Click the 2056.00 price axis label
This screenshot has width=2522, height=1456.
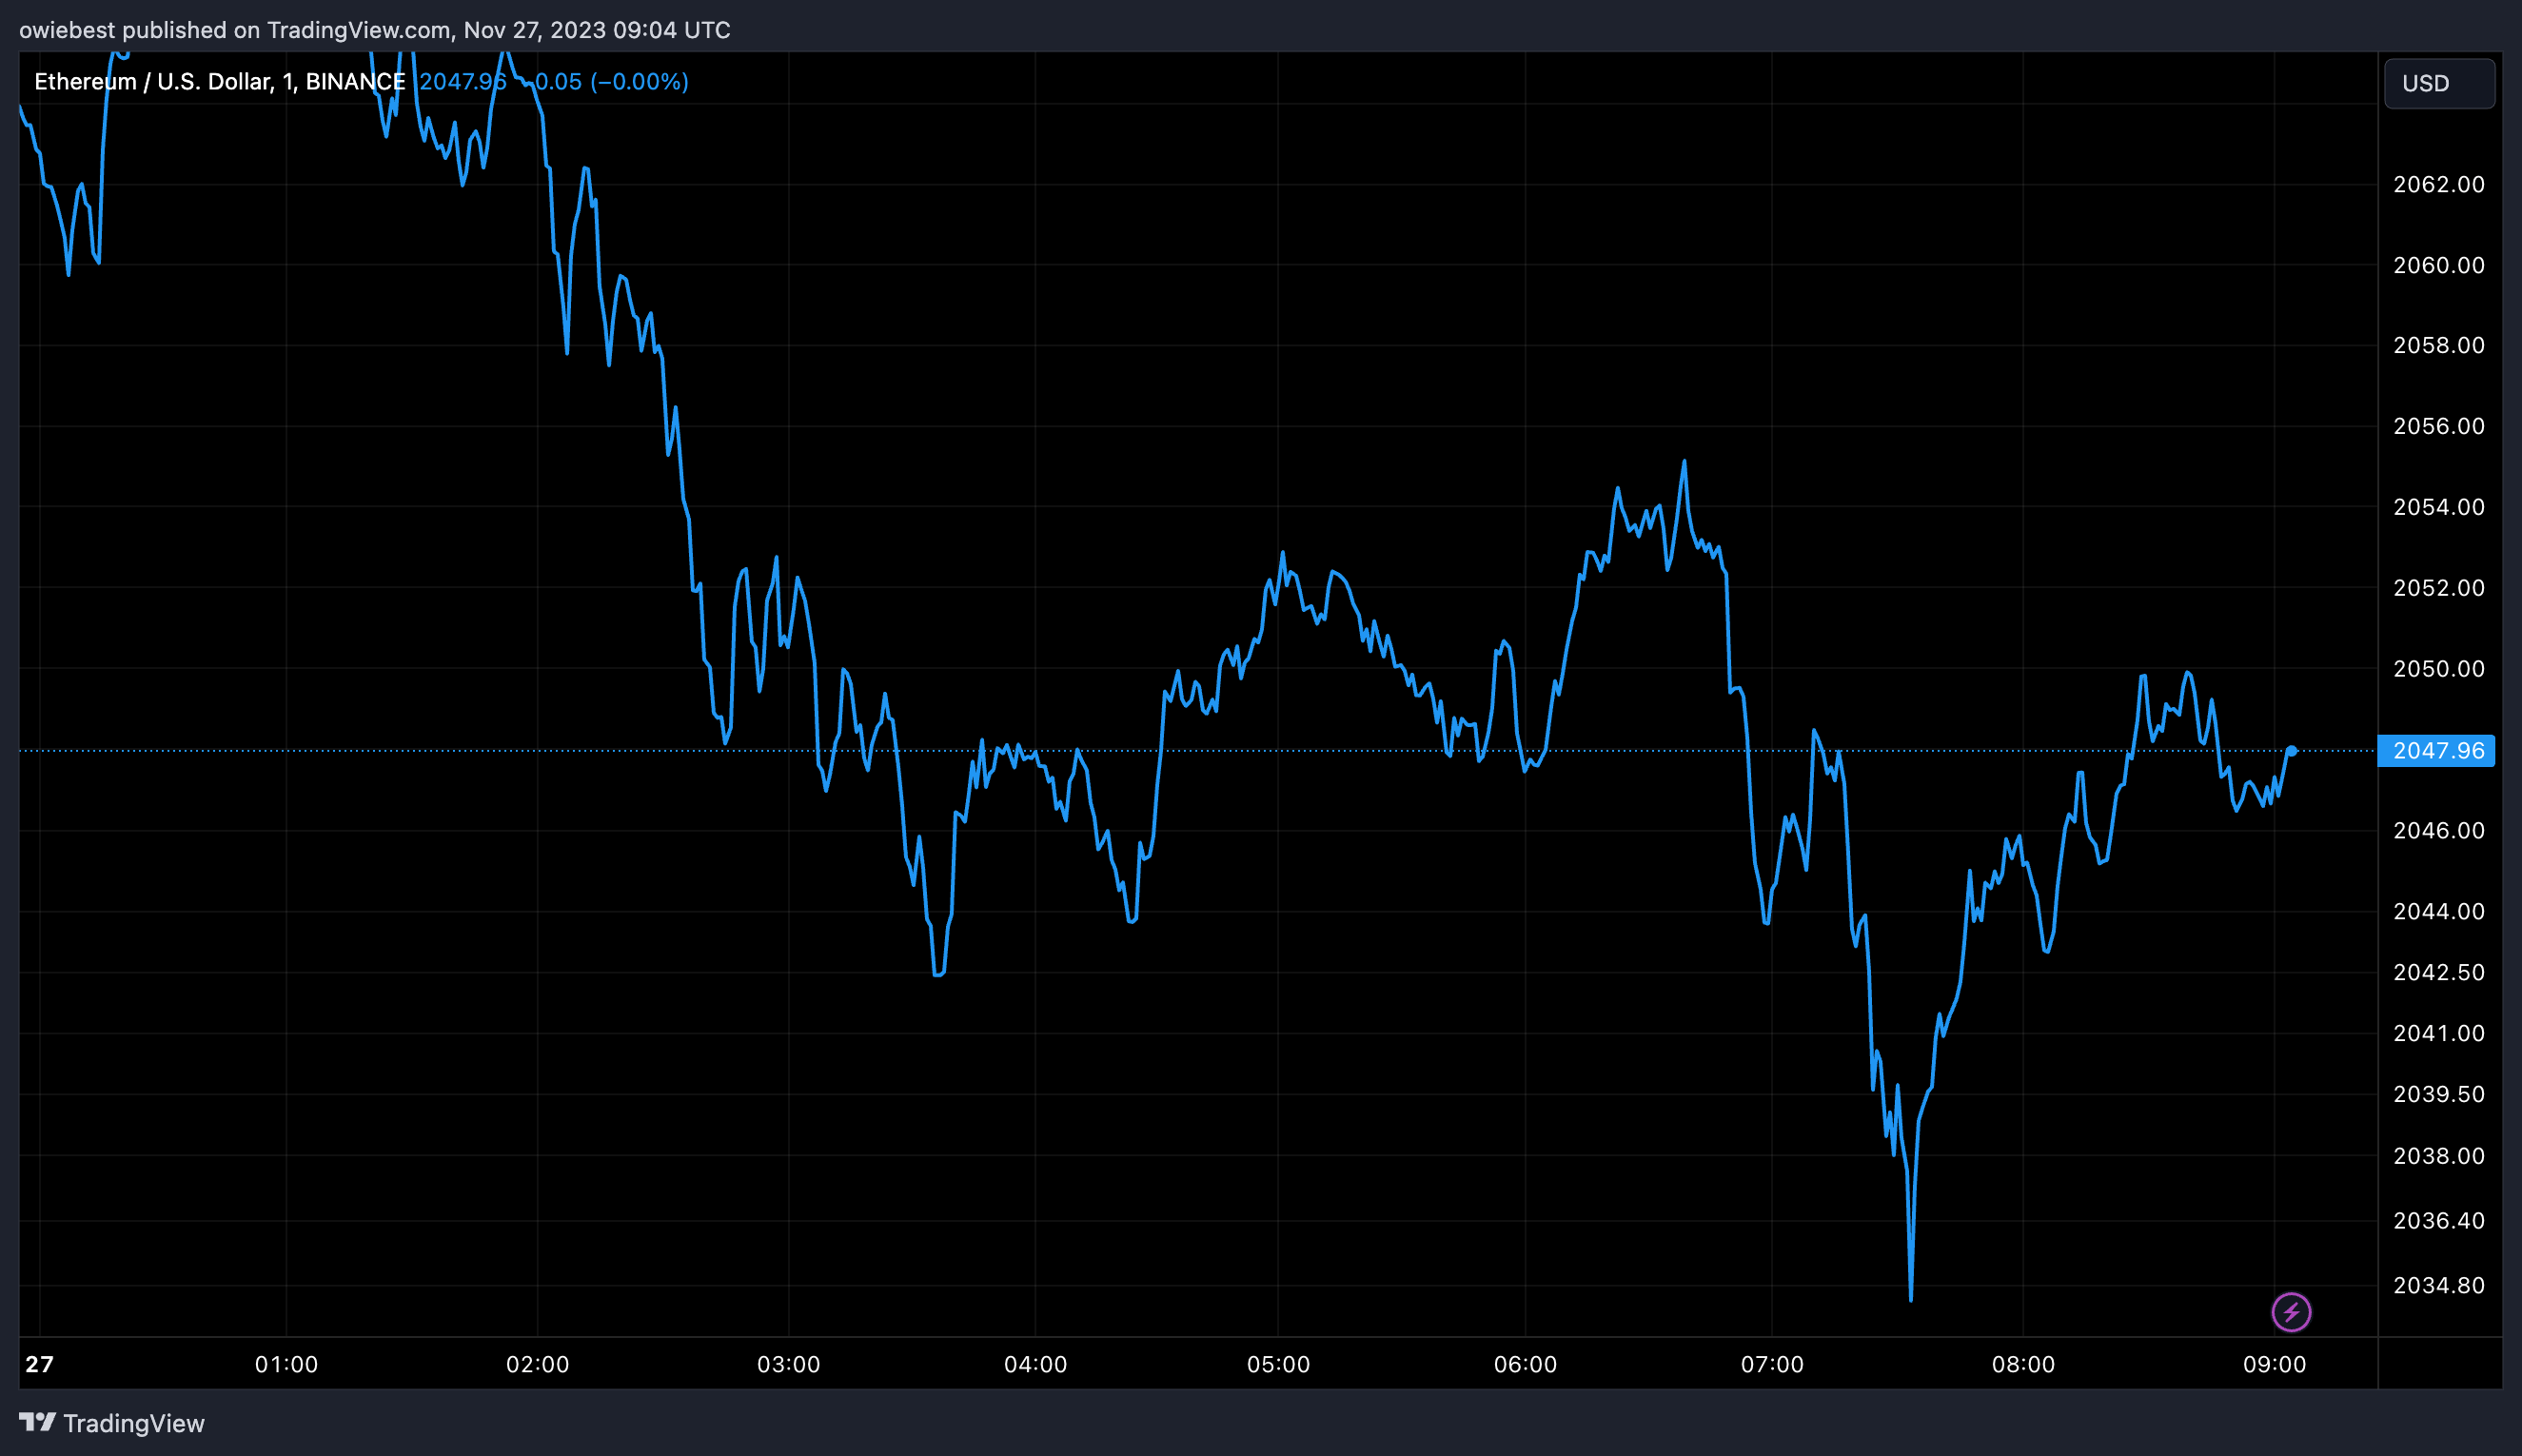(x=2439, y=426)
